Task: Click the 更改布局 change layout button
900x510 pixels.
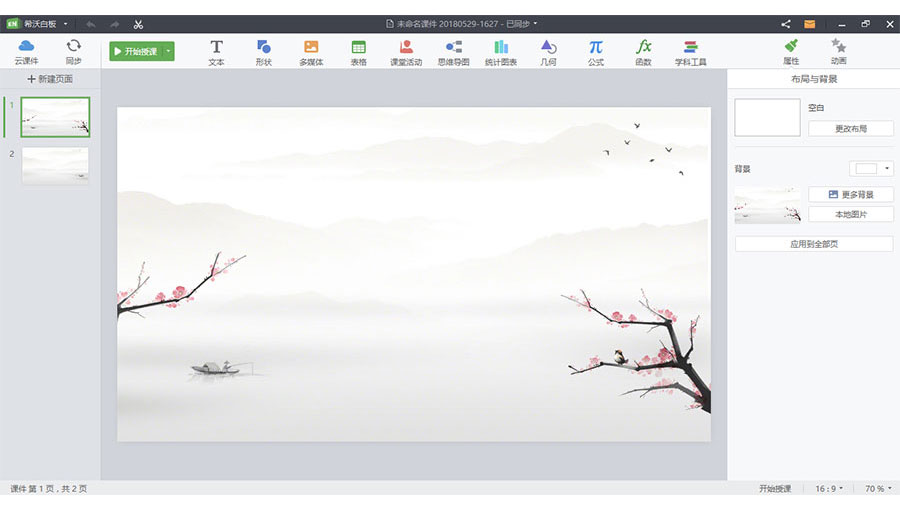Action: [850, 129]
